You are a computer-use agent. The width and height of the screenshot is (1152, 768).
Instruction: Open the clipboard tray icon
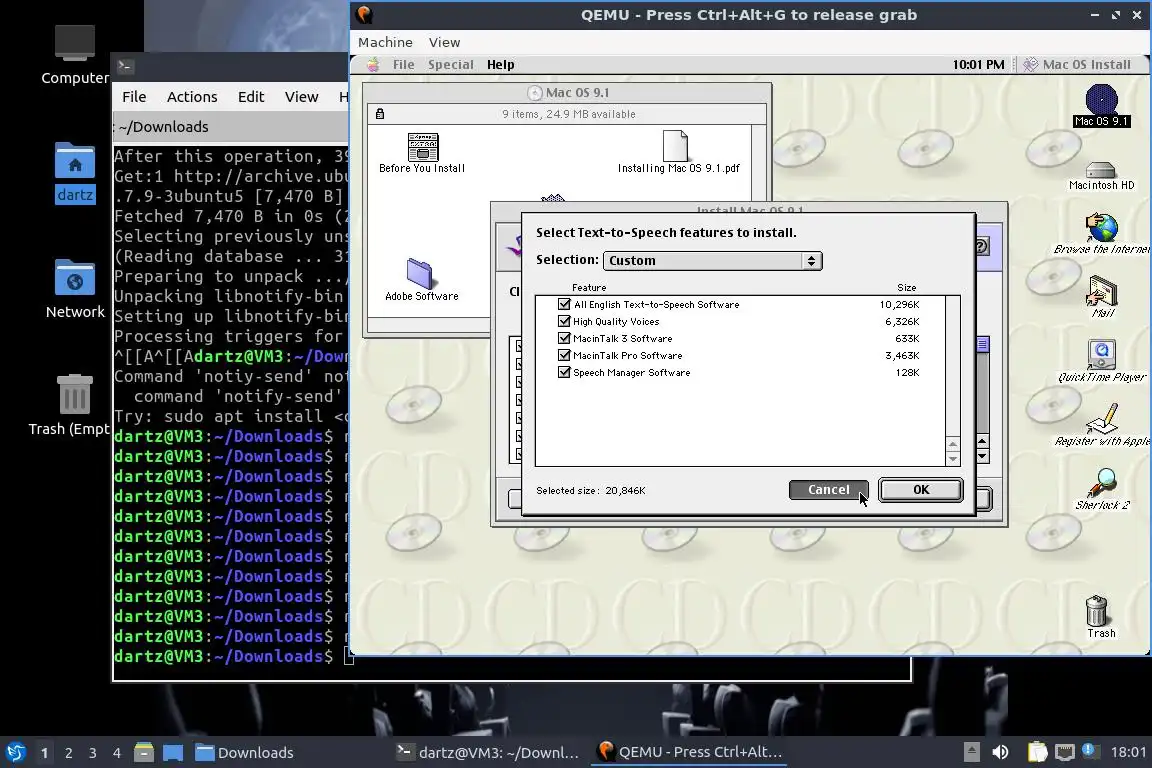pyautogui.click(x=1037, y=752)
